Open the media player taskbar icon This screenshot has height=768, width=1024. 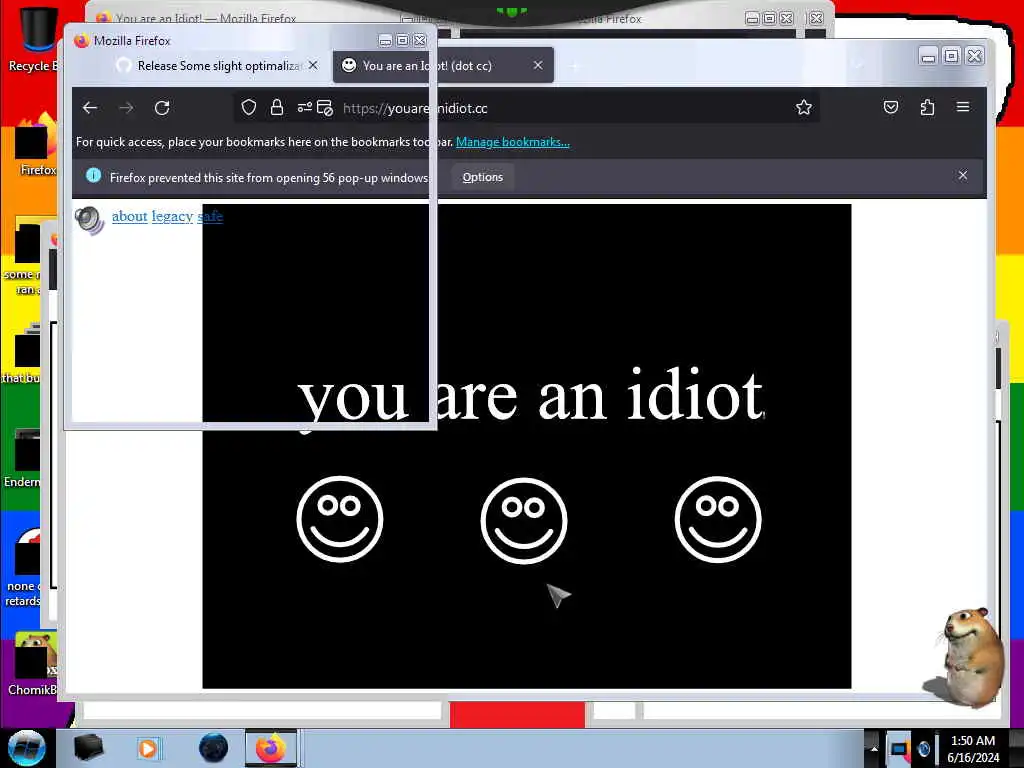tap(148, 748)
